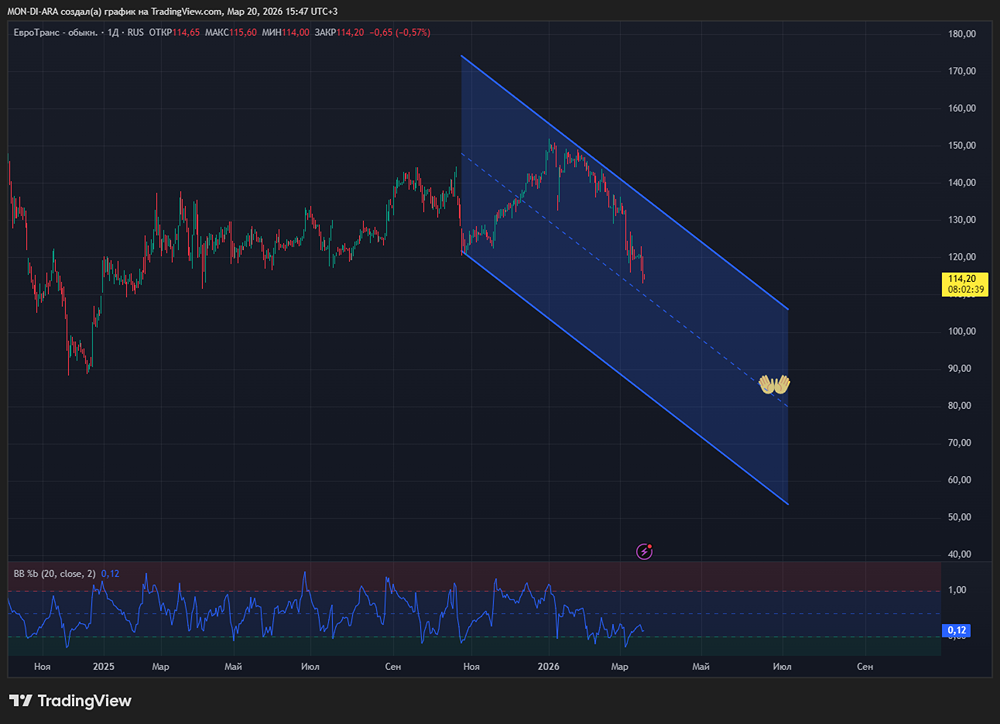Click the 50,00 price scale label
The height and width of the screenshot is (724, 1000).
(960, 517)
